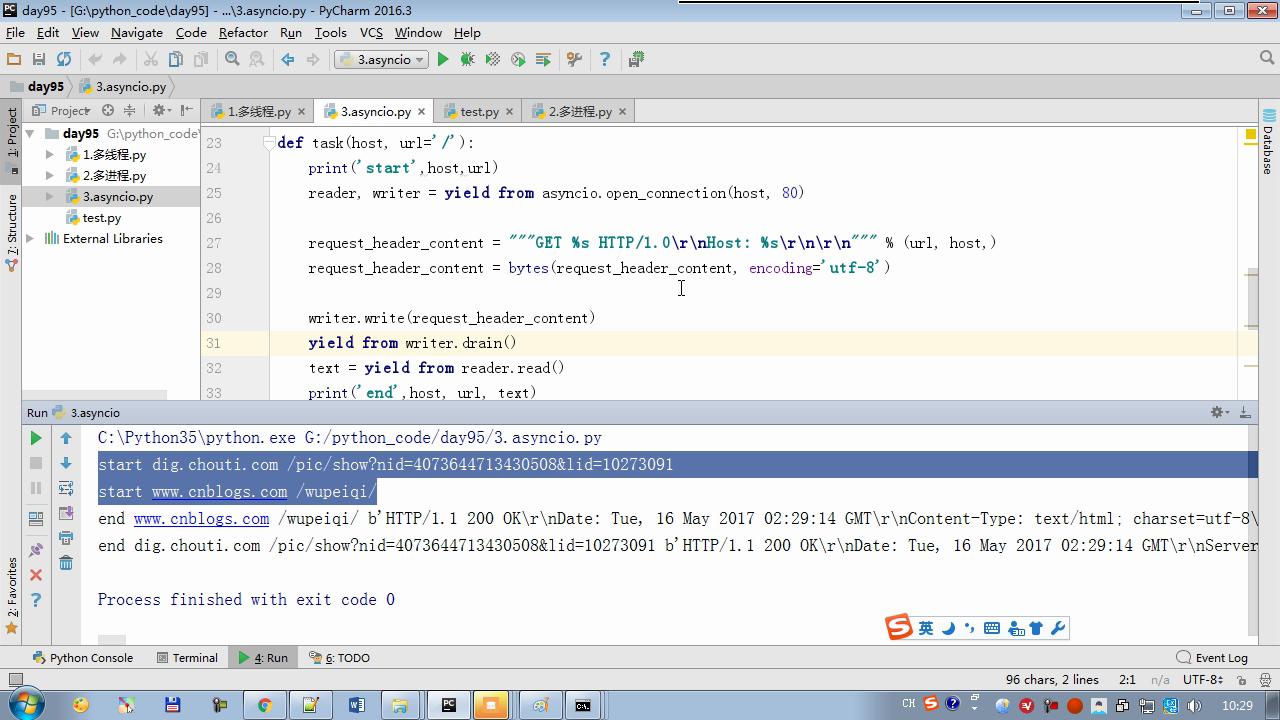Synchronize project with the refresh icon
1280x720 pixels.
(x=64, y=60)
